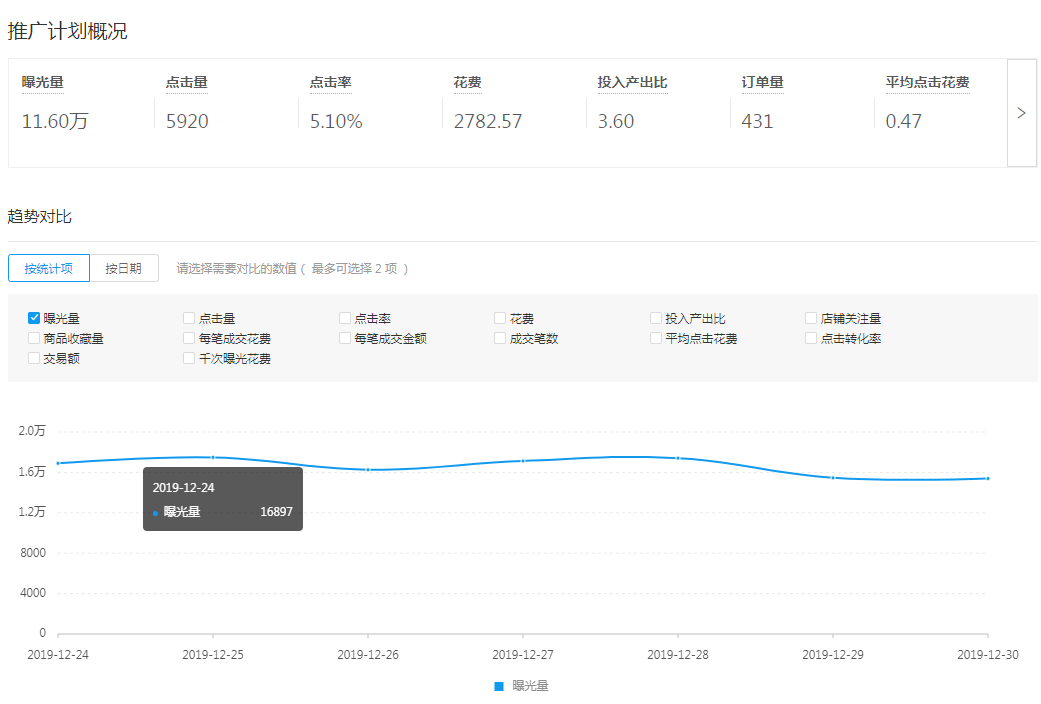This screenshot has width=1041, height=704.
Task: Click the chart data point for 2019-12-28
Action: tap(678, 458)
